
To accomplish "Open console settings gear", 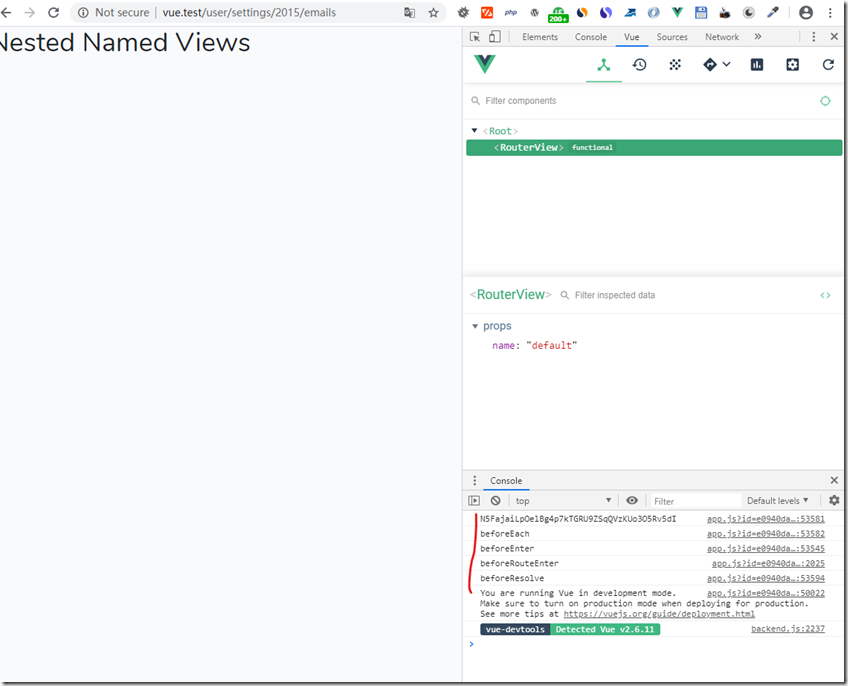I will 834,500.
